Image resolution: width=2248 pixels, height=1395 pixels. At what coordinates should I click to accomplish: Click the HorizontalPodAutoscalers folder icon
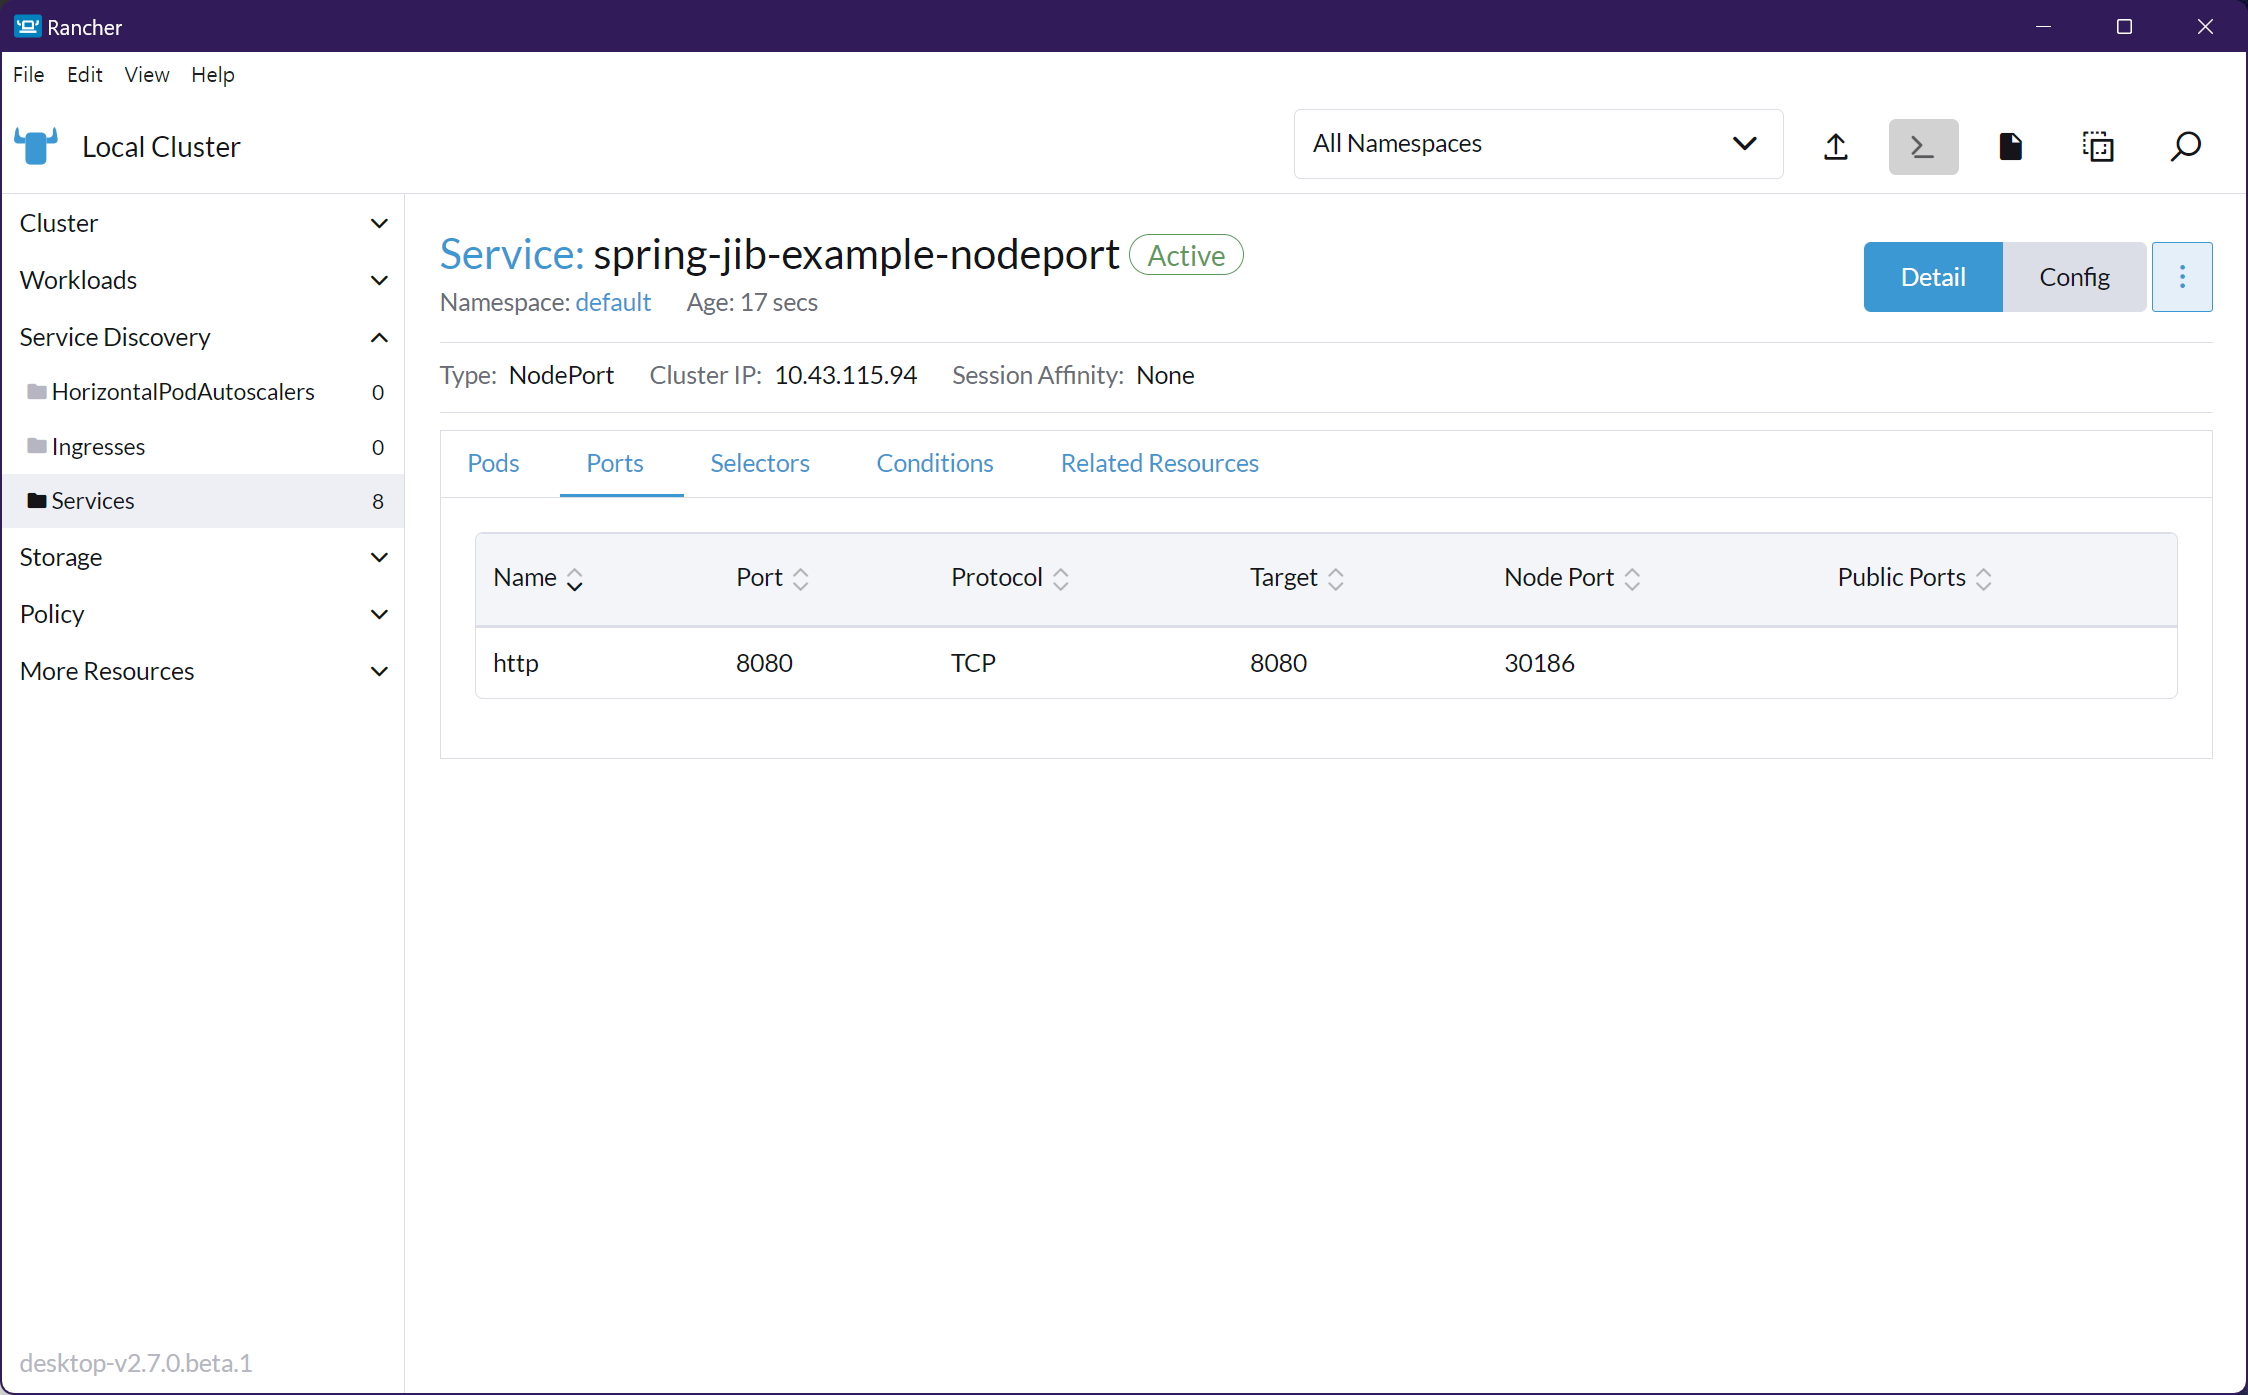point(37,391)
